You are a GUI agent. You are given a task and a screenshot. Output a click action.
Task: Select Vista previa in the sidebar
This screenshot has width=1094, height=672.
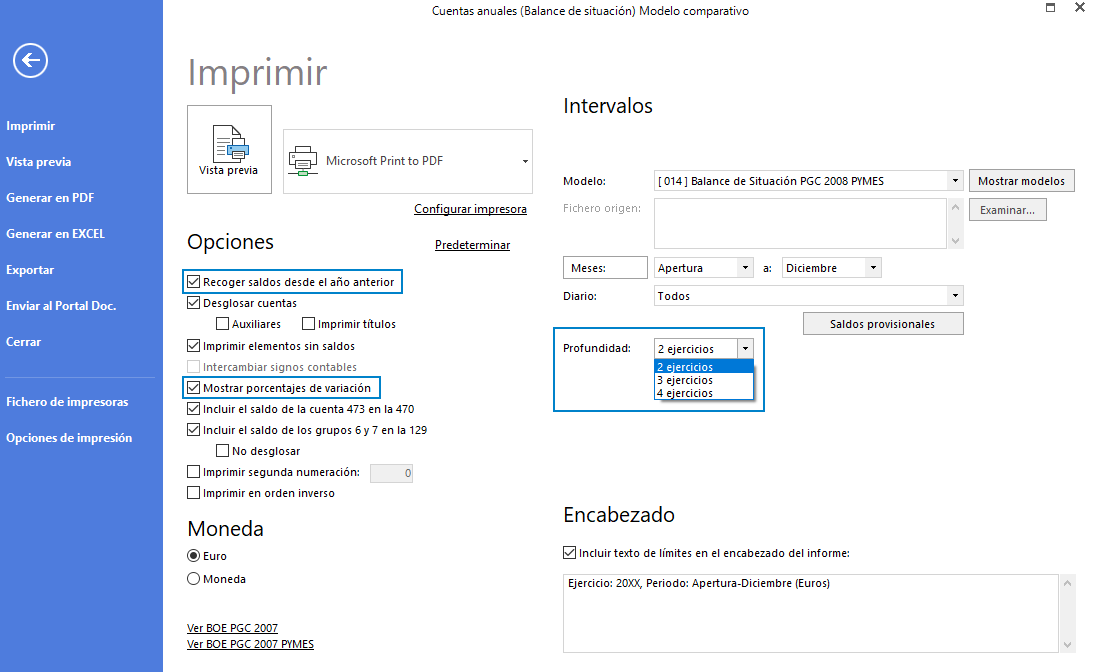38,162
